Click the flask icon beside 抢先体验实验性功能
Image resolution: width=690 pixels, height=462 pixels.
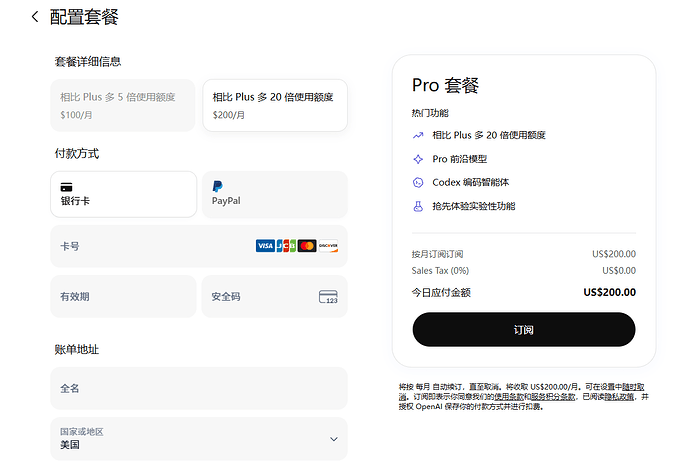pyautogui.click(x=418, y=206)
